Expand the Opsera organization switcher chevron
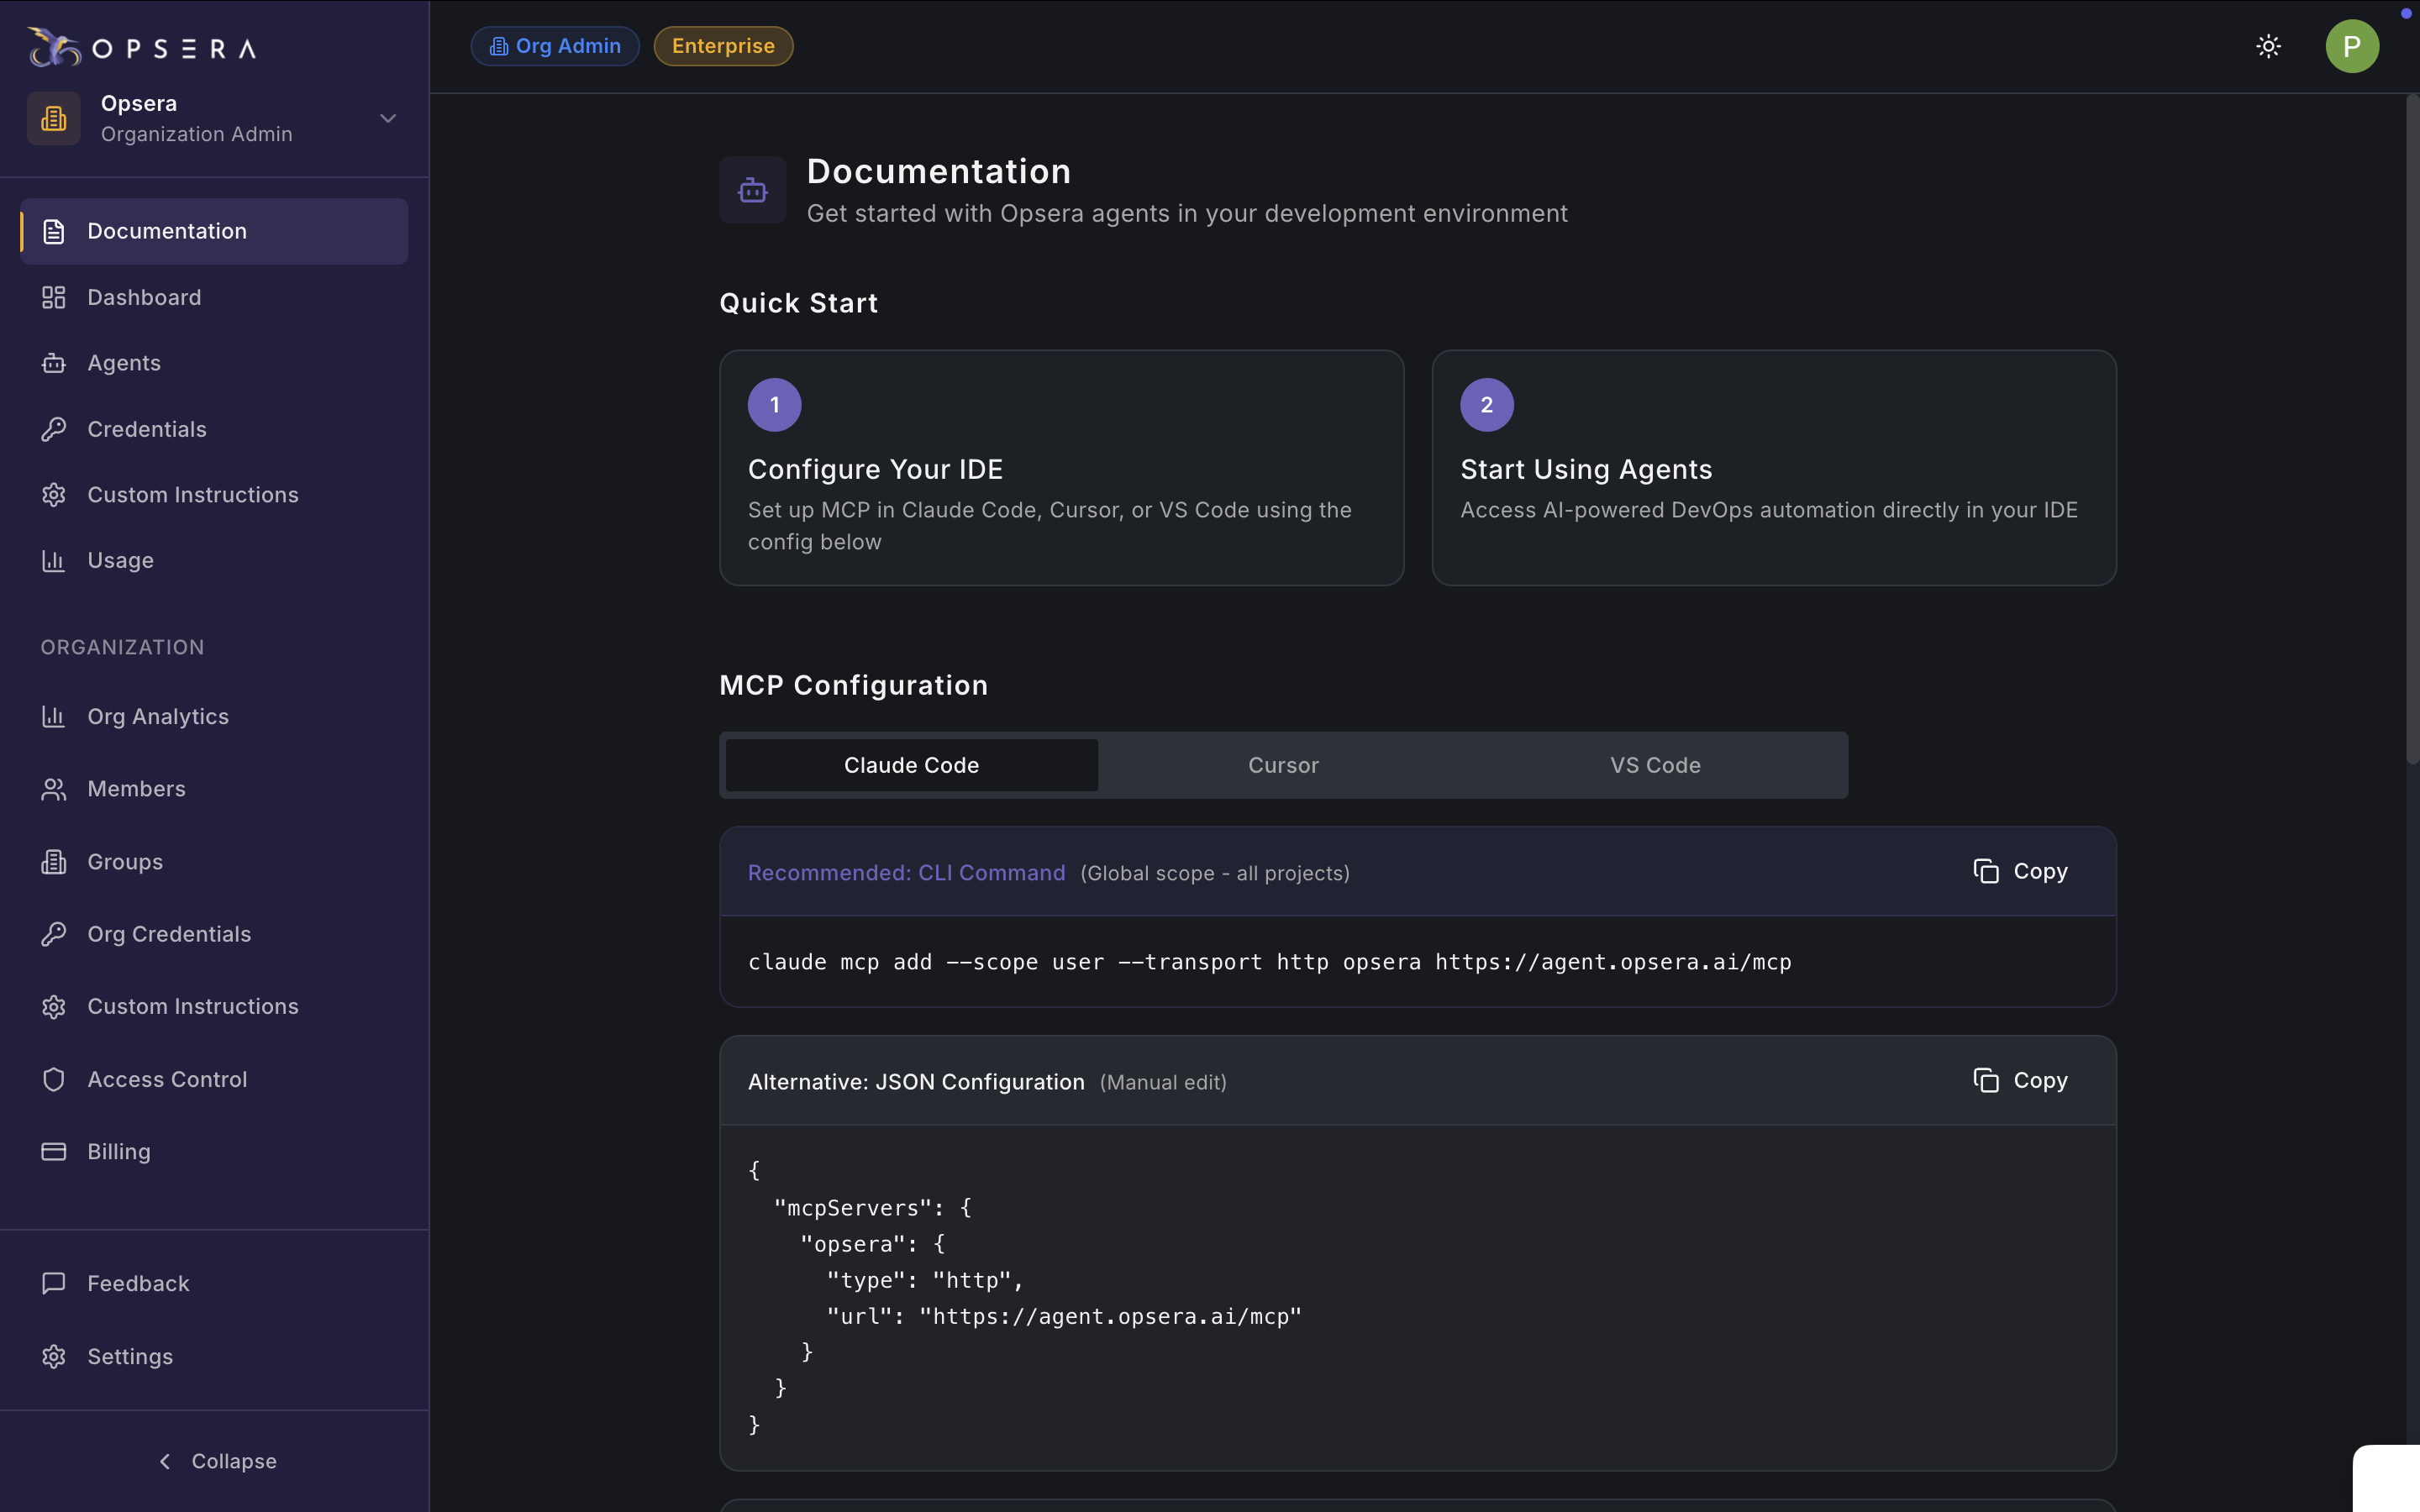This screenshot has height=1512, width=2420. coord(388,118)
